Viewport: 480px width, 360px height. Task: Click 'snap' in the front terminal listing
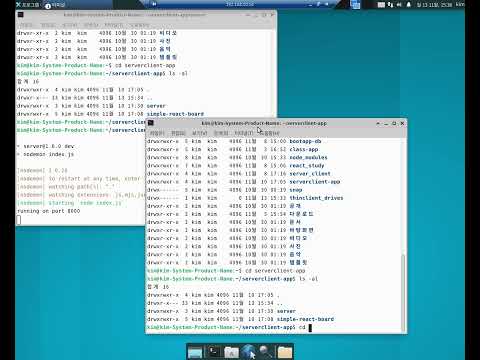296,190
